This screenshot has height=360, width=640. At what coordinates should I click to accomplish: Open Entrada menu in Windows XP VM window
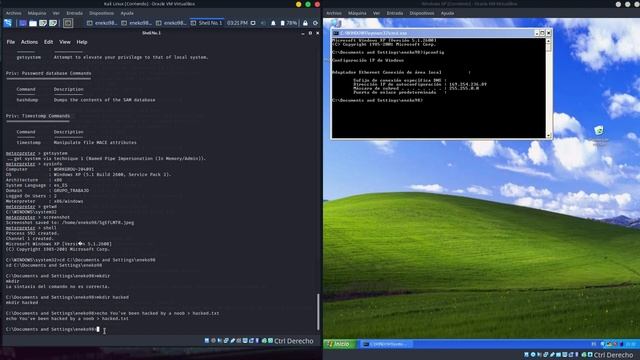coord(395,13)
